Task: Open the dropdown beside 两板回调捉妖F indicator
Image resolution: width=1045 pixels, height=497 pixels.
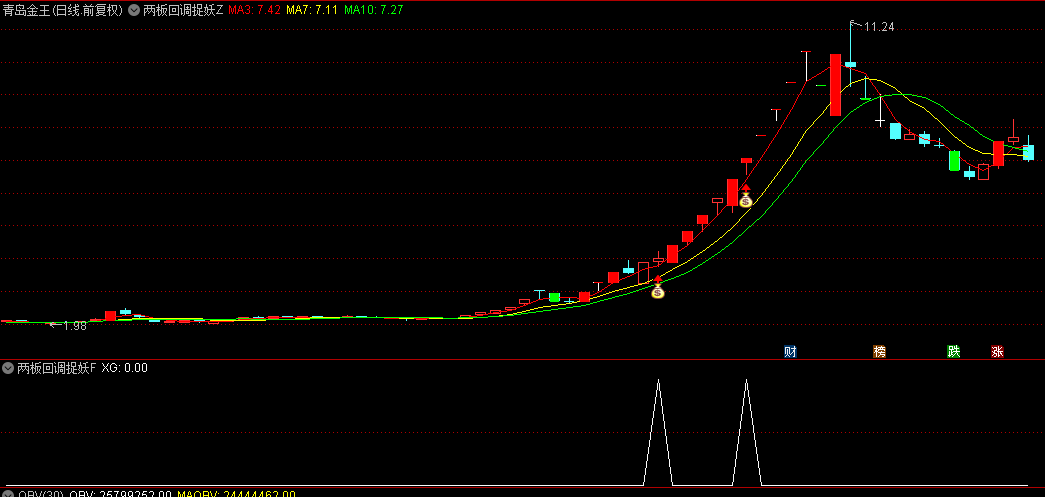Action: 8,368
